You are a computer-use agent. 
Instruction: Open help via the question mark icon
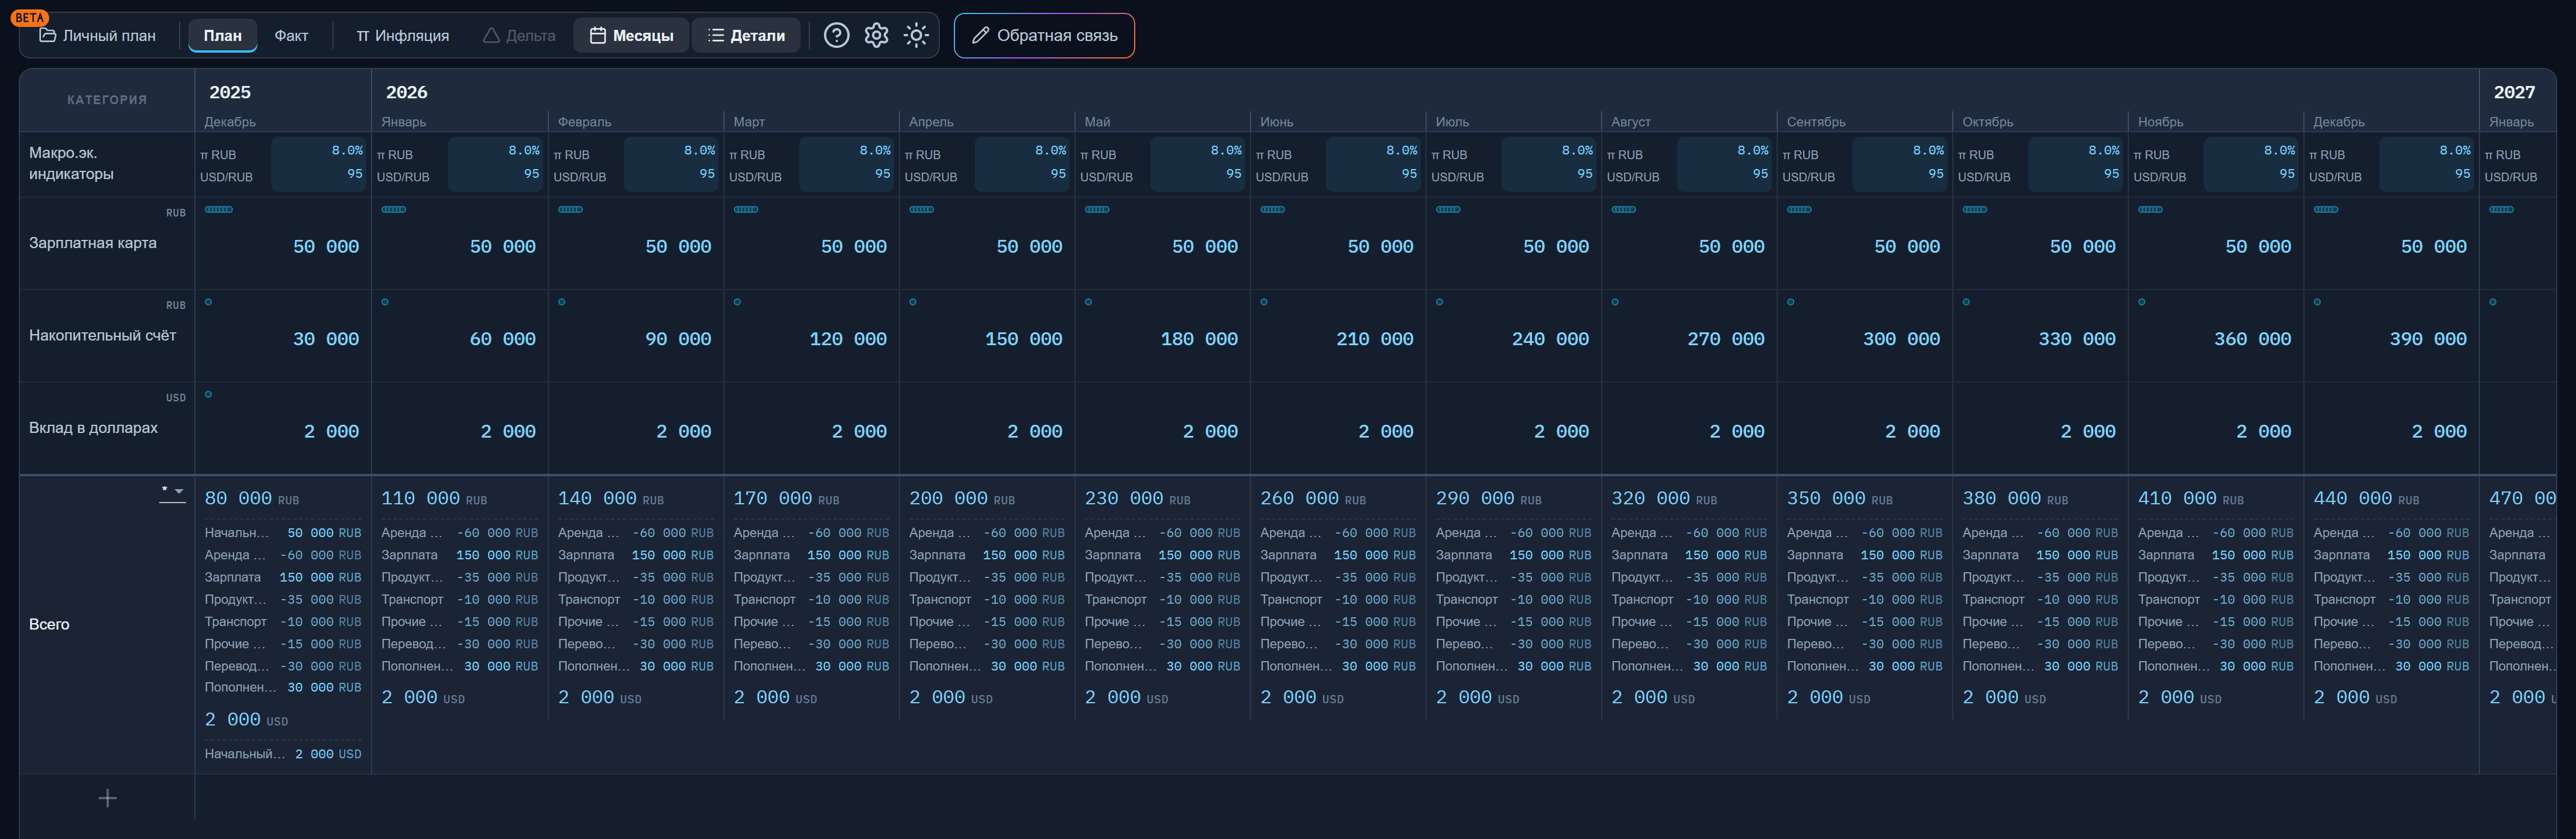(x=836, y=35)
